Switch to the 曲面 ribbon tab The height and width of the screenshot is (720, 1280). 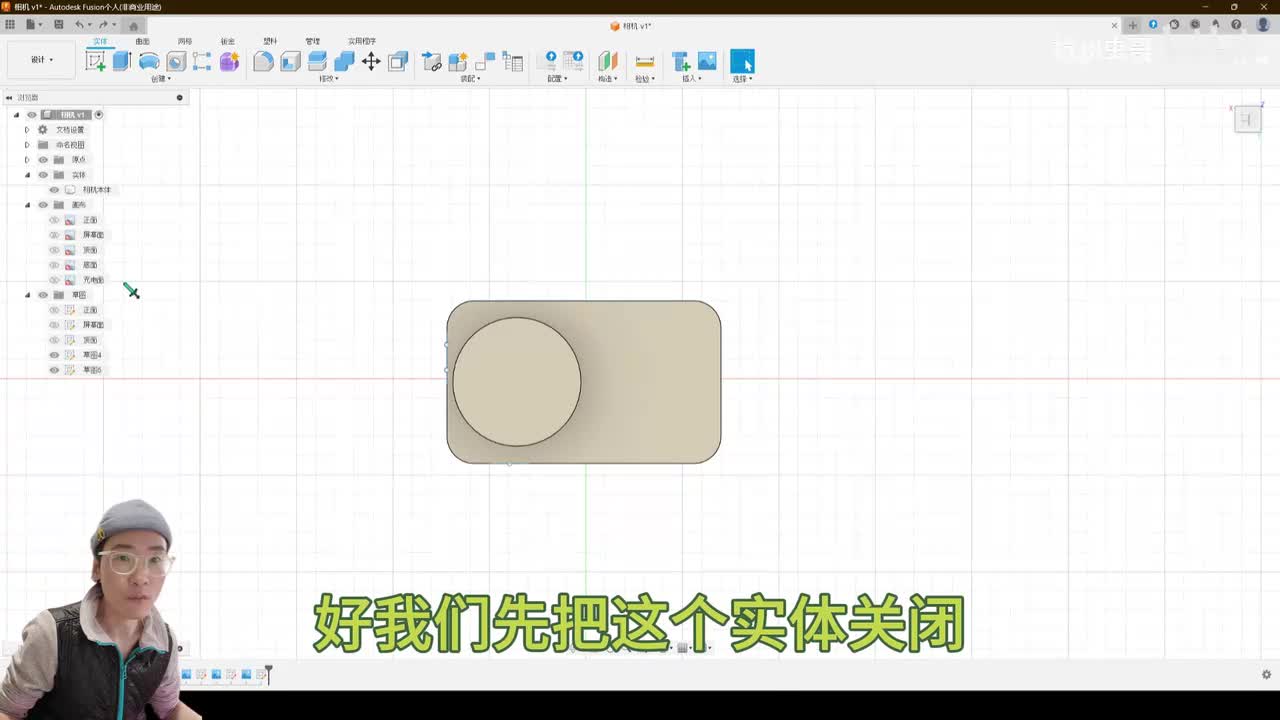click(142, 41)
